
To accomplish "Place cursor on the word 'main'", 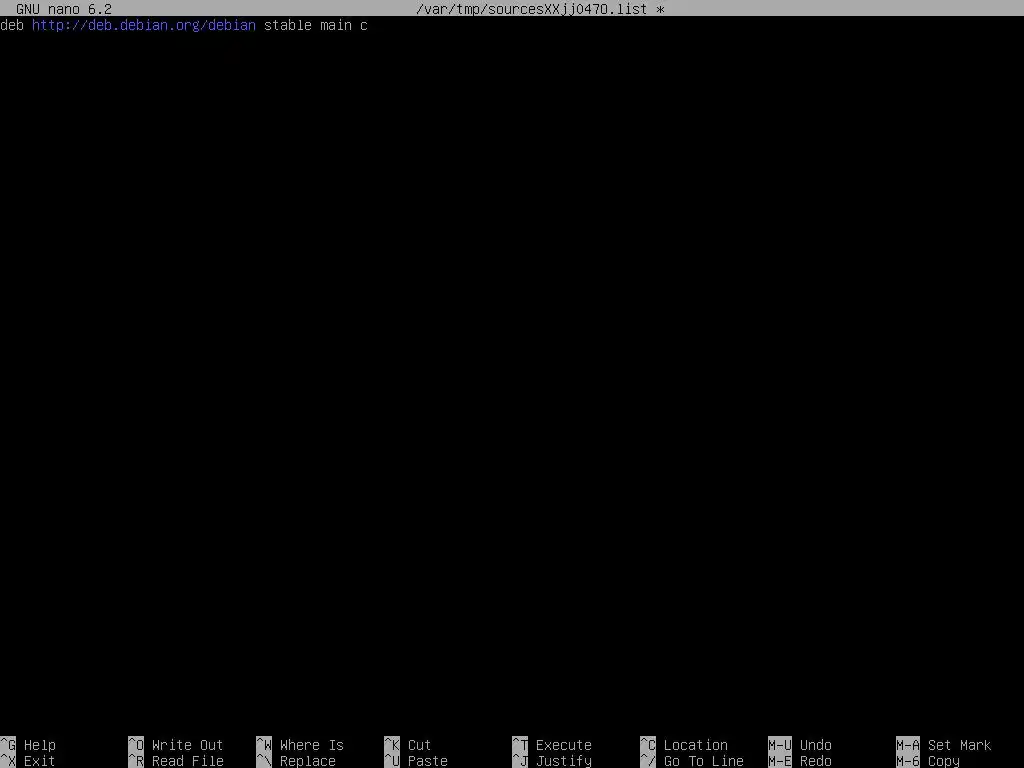I will pos(336,25).
